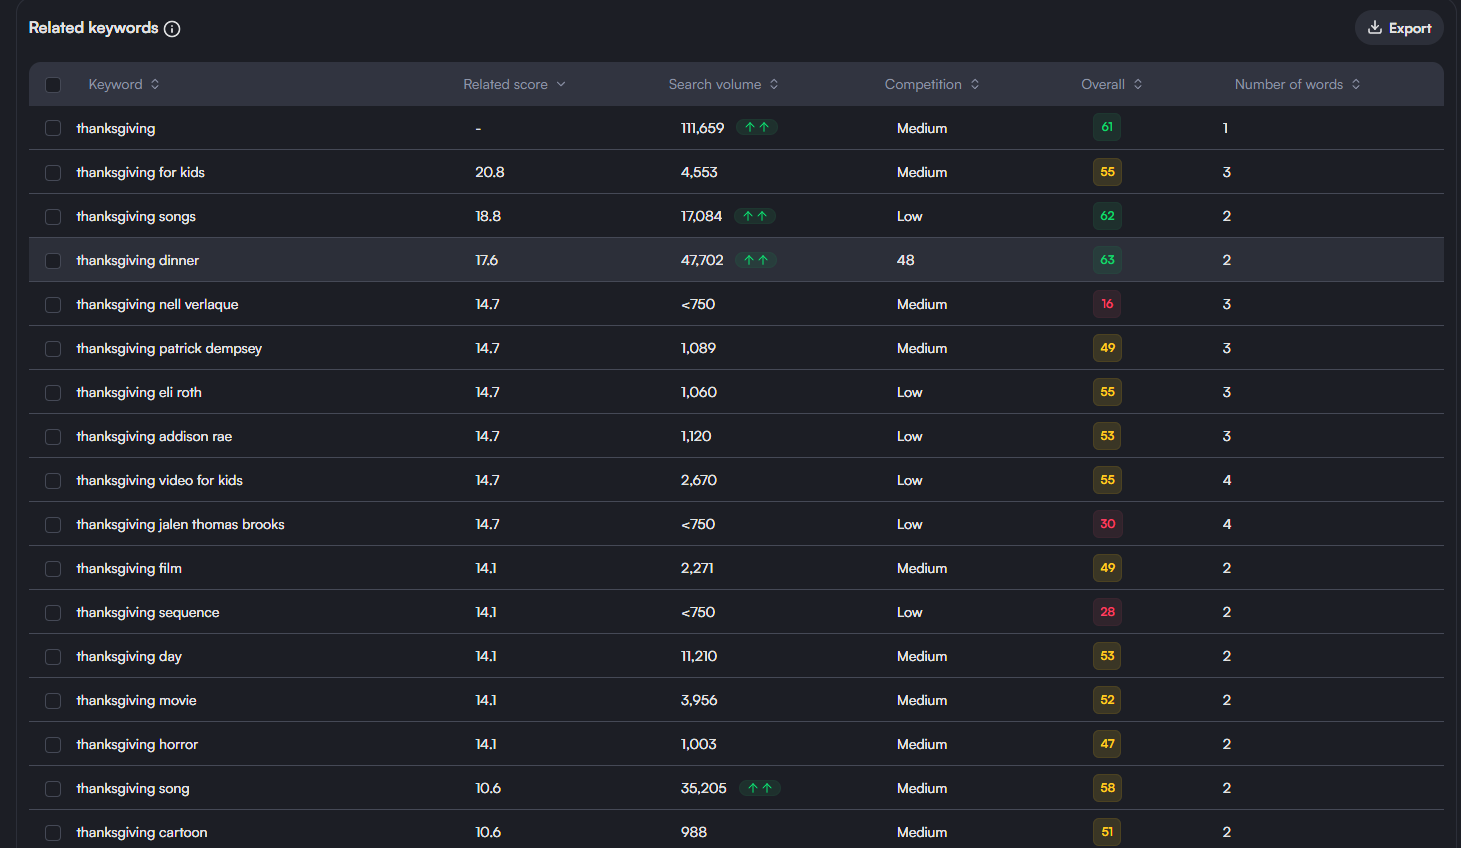This screenshot has width=1461, height=848.
Task: Select the checkbox for thanksgiving patrick dempsey
Action: click(x=53, y=347)
